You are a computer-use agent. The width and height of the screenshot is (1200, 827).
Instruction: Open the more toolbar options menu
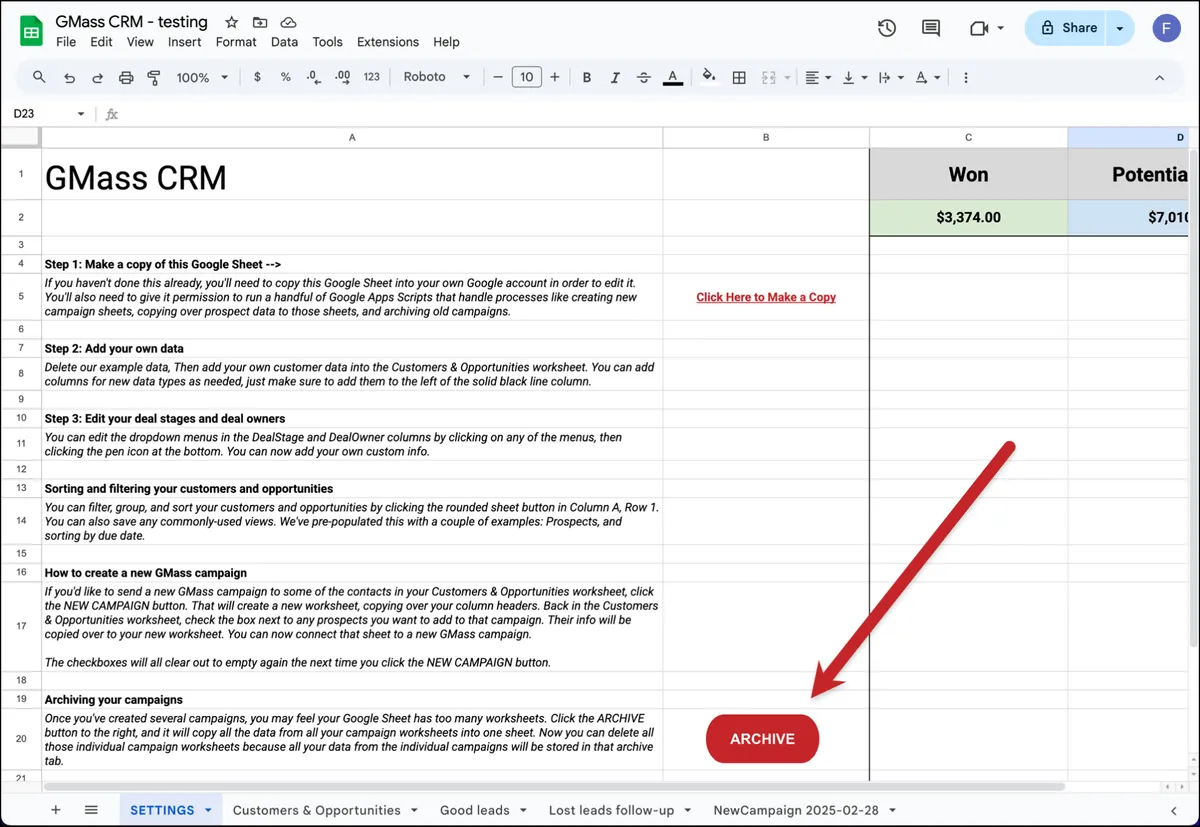(965, 77)
